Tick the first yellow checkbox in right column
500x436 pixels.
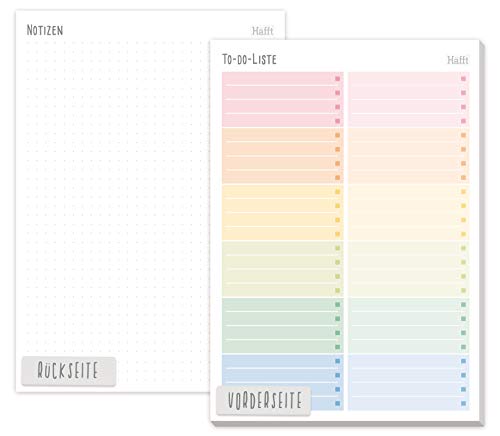463,192
